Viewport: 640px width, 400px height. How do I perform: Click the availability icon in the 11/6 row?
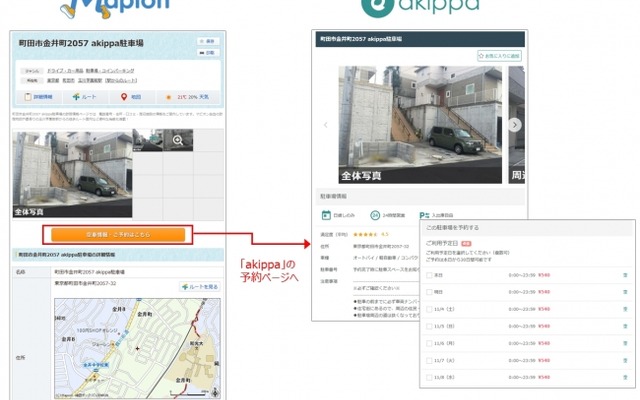coord(625,344)
